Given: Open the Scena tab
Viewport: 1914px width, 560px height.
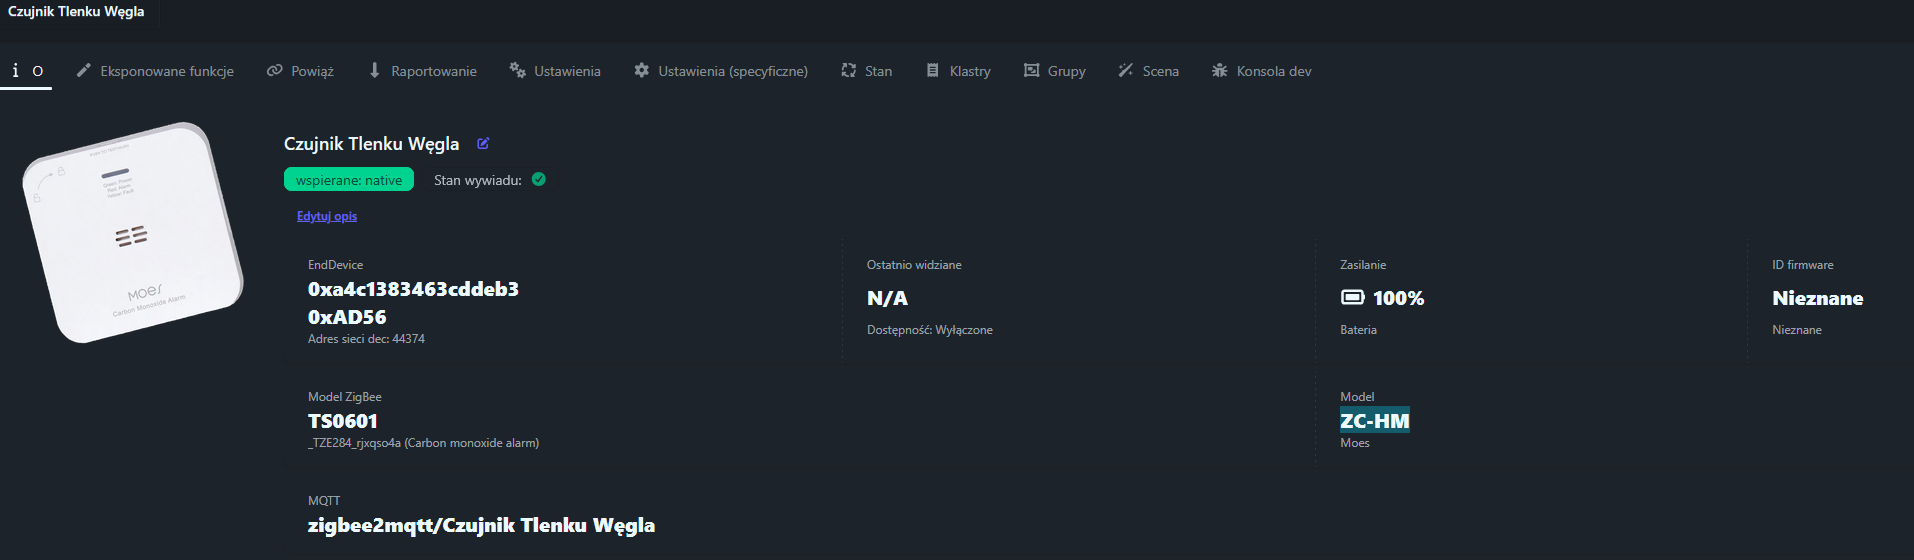Looking at the screenshot, I should click(x=1148, y=71).
